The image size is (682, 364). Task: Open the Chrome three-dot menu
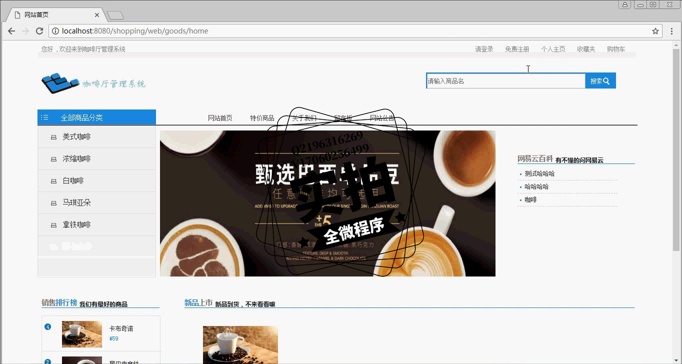[672, 31]
